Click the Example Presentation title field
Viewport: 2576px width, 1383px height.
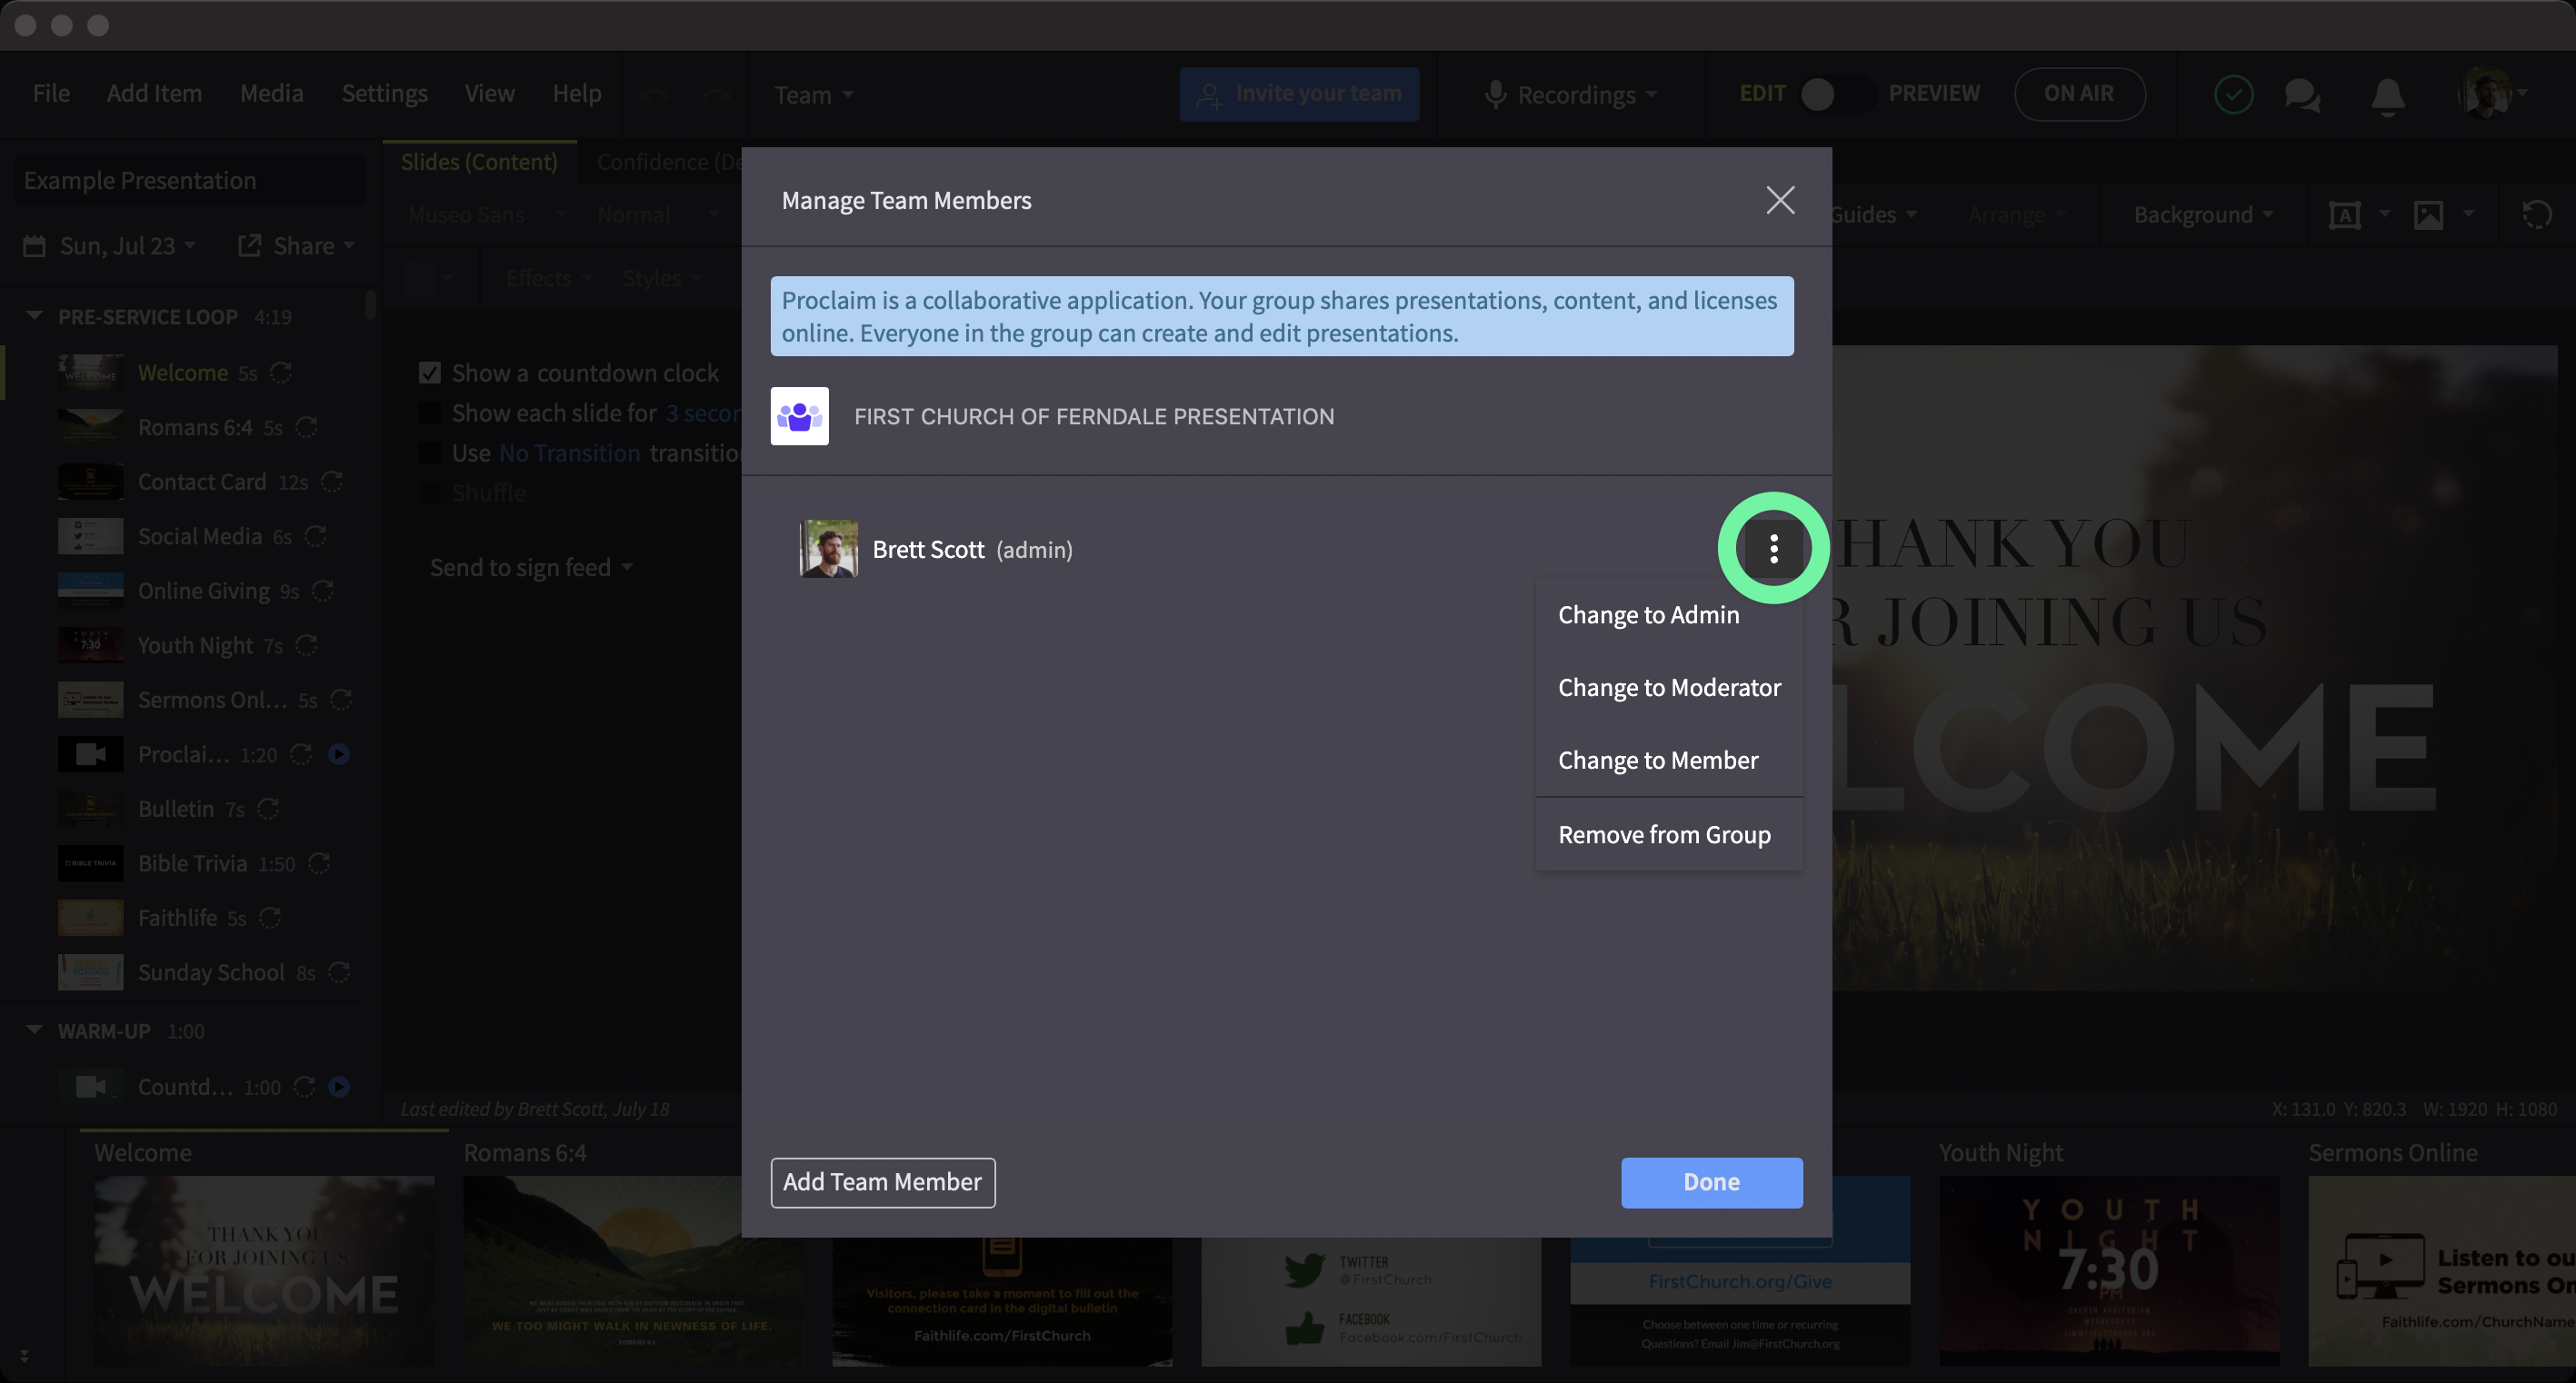click(190, 180)
